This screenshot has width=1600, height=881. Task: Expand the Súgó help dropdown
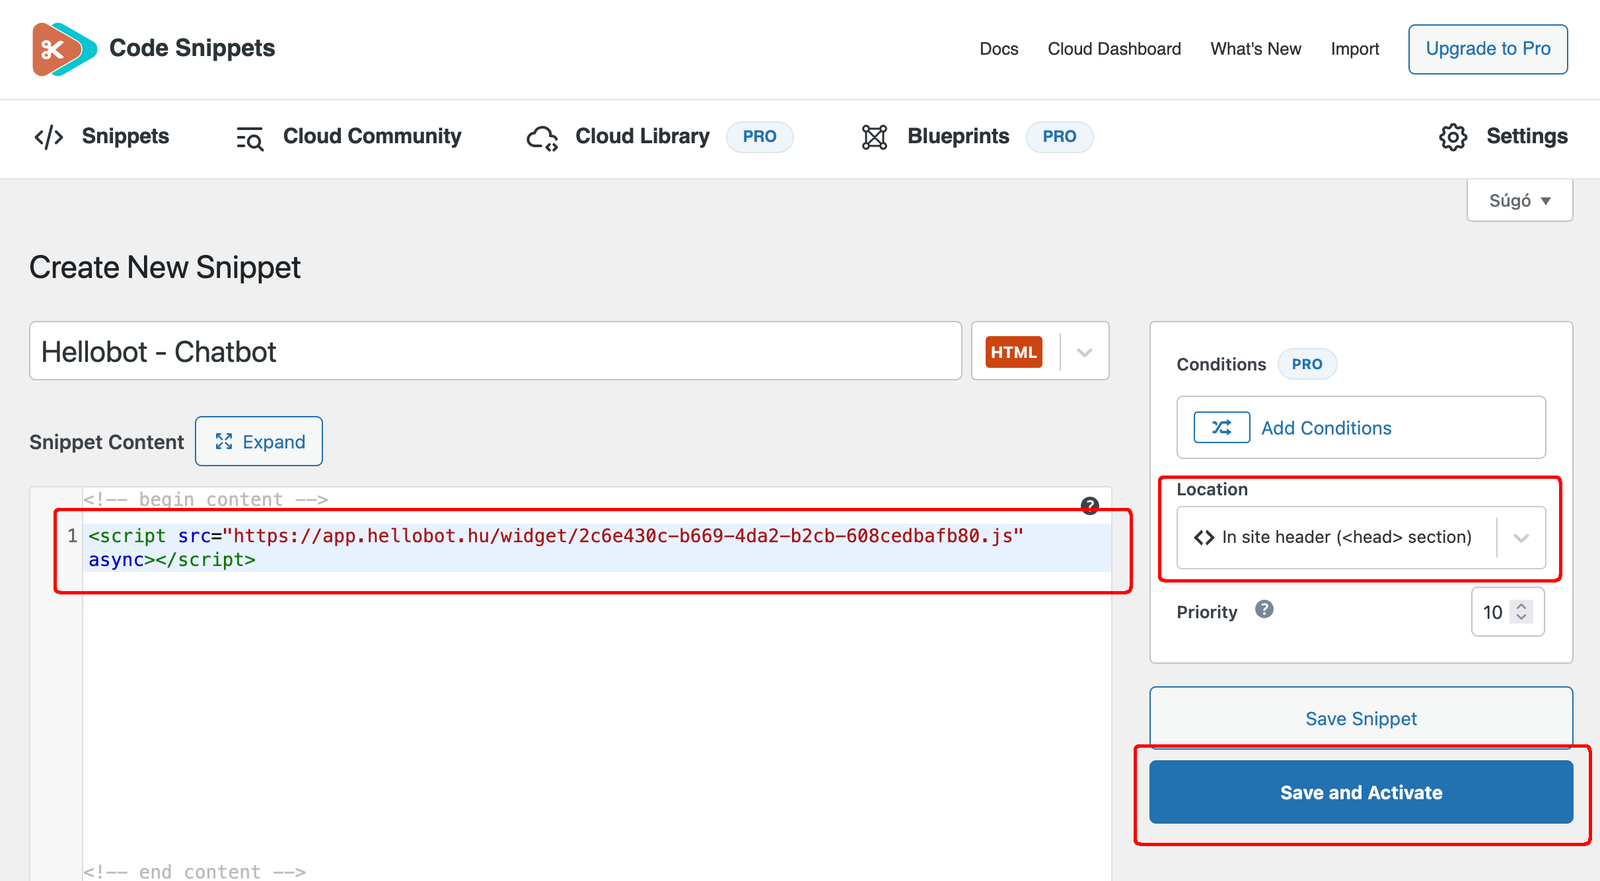(x=1520, y=201)
